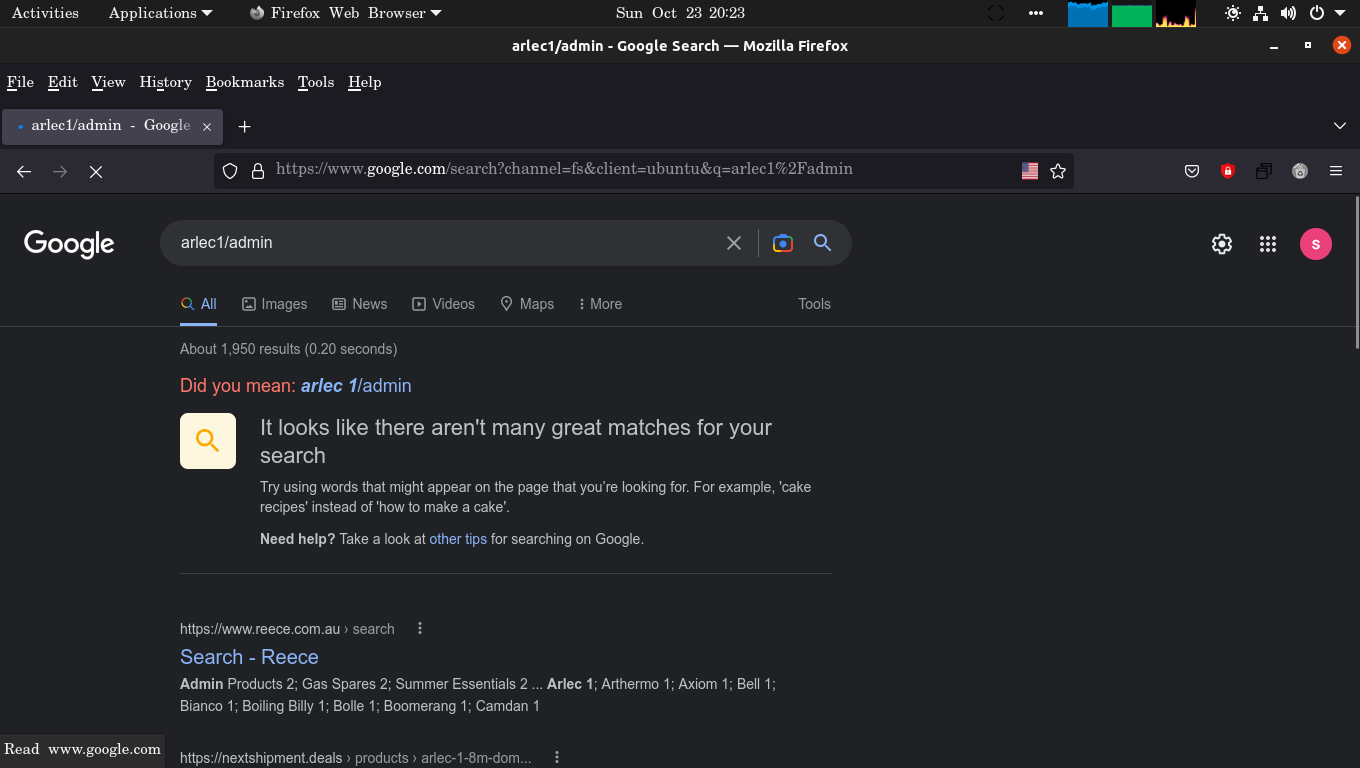This screenshot has height=768, width=1360.
Task: Click the 'arlec 1/admin' suggestion link
Action: coord(355,386)
